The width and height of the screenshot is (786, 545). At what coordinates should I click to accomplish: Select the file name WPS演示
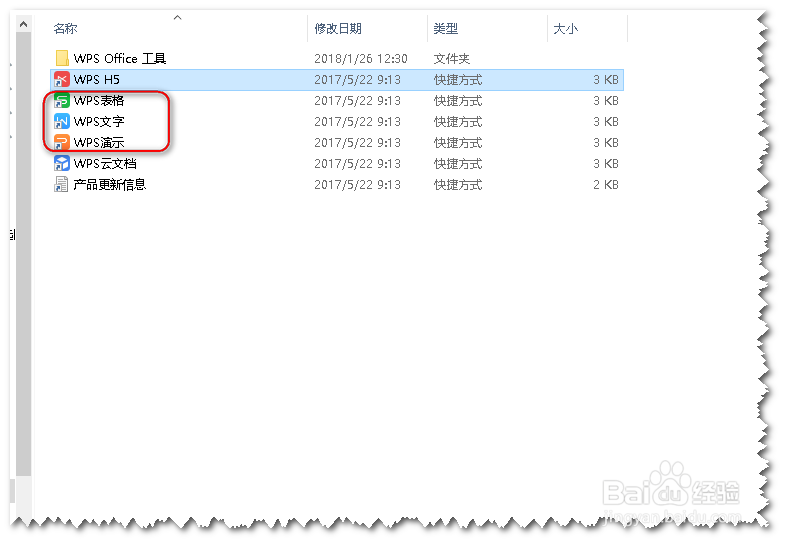(x=99, y=143)
